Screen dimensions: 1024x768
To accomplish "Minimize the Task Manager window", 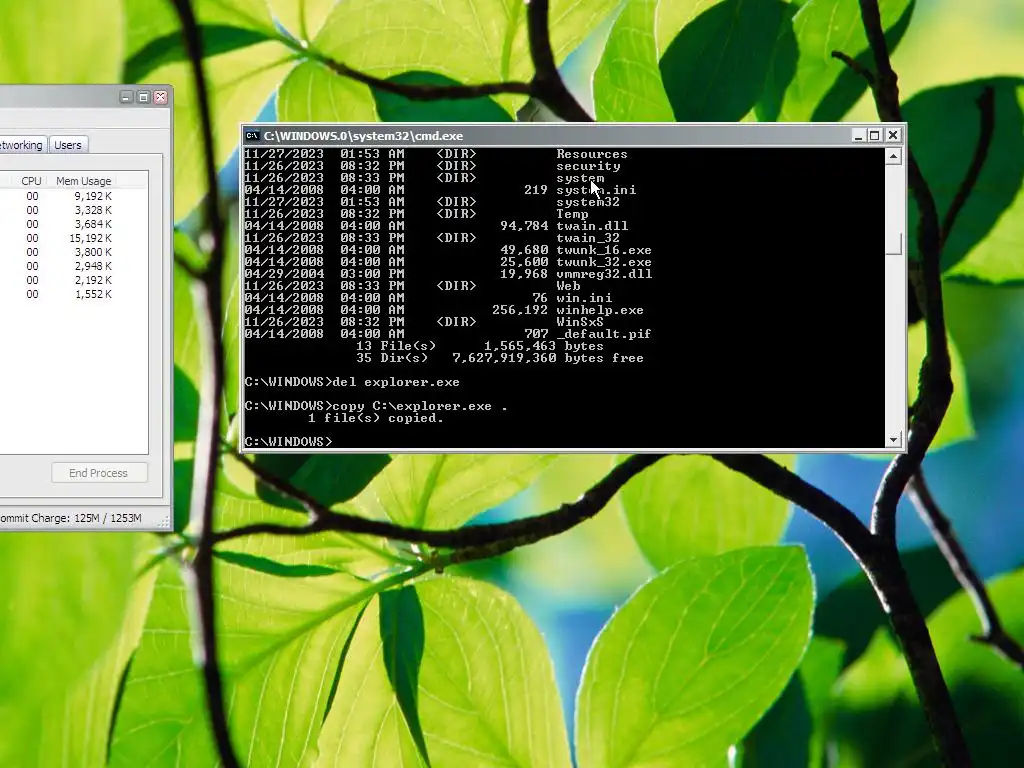I will click(x=127, y=97).
